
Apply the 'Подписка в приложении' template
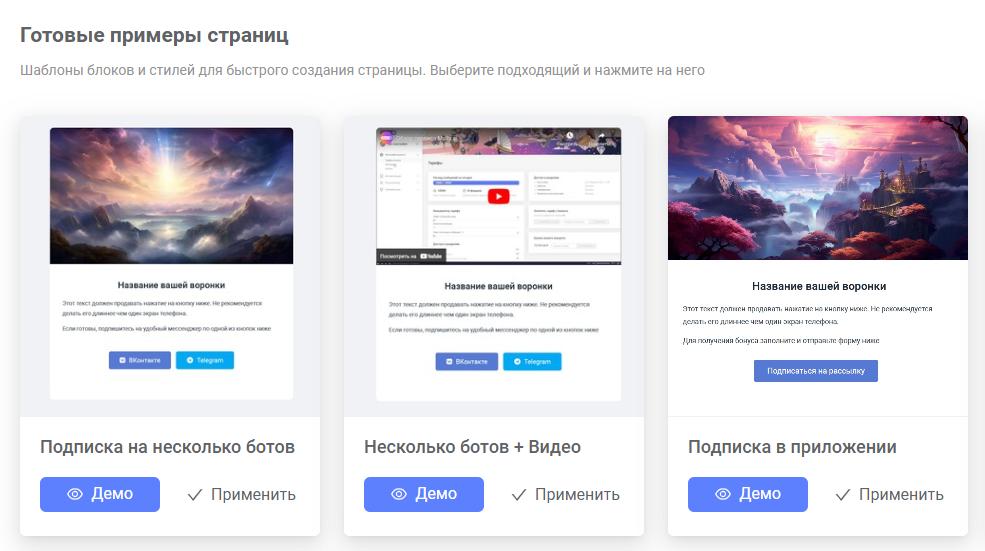(890, 494)
